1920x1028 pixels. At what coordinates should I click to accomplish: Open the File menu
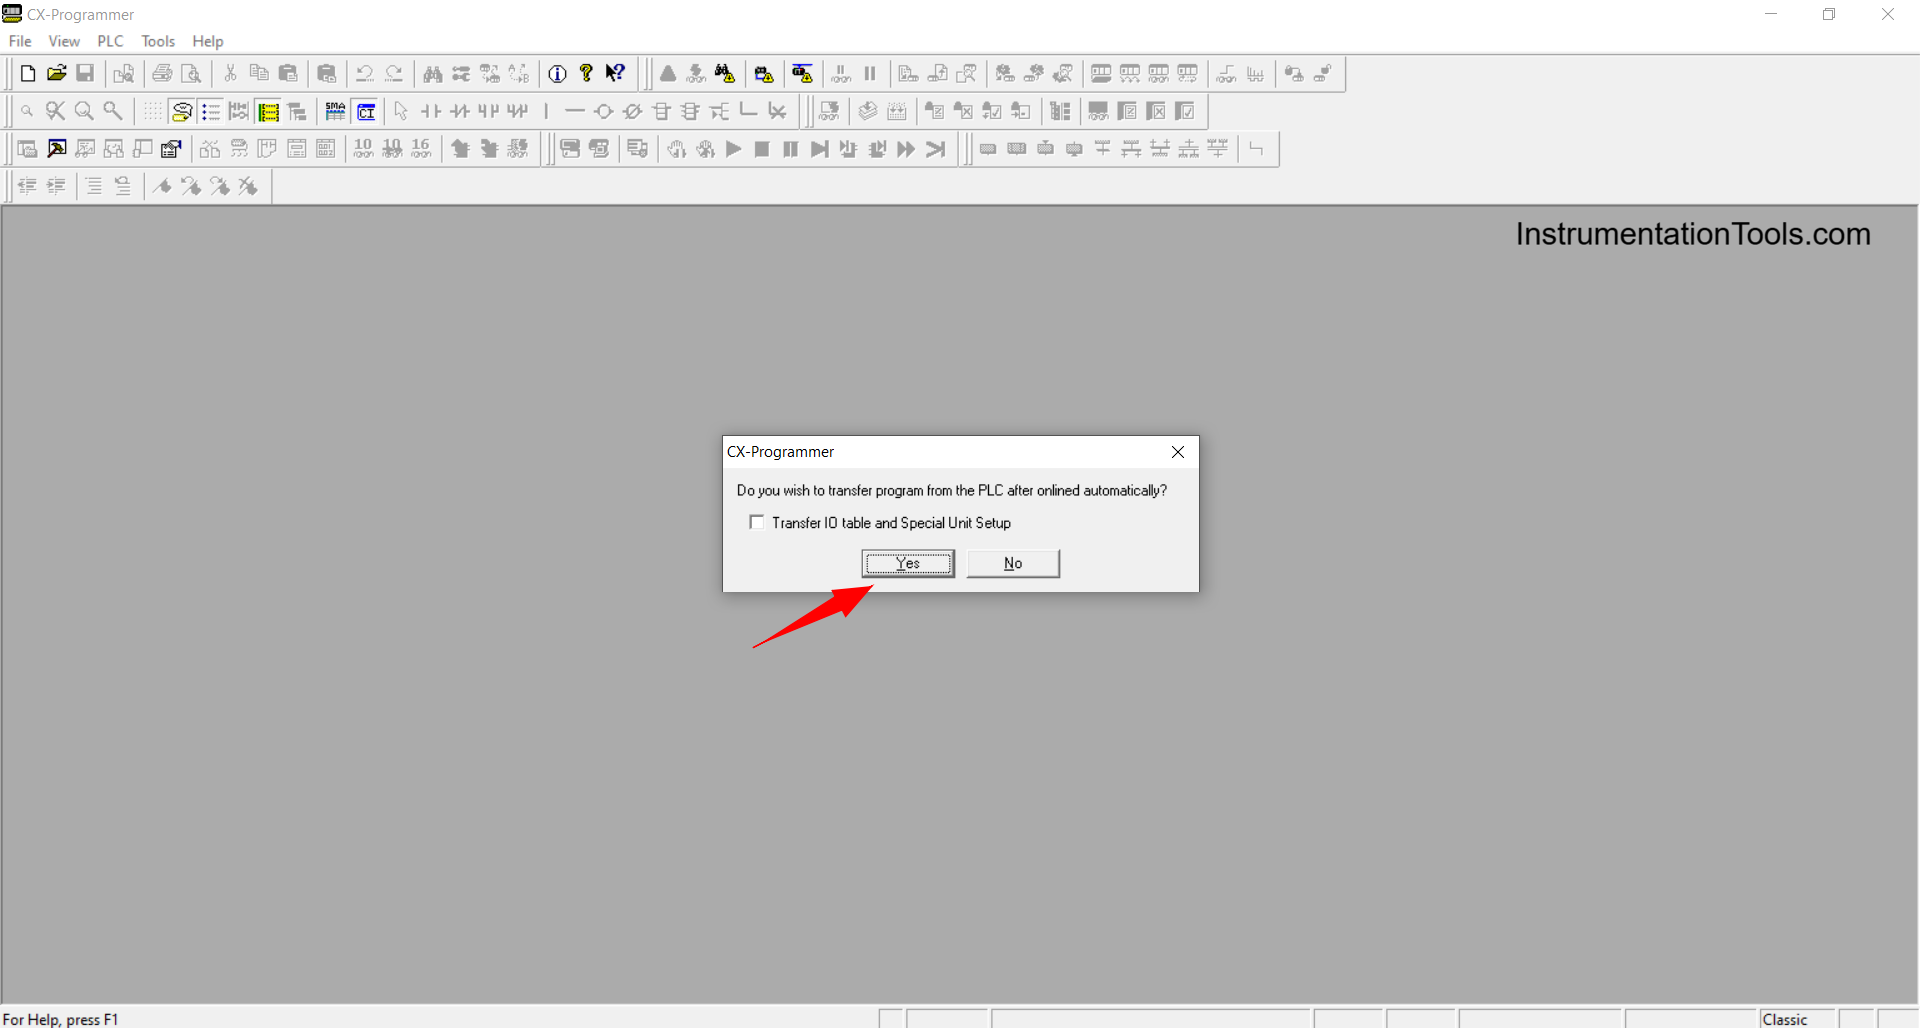20,41
